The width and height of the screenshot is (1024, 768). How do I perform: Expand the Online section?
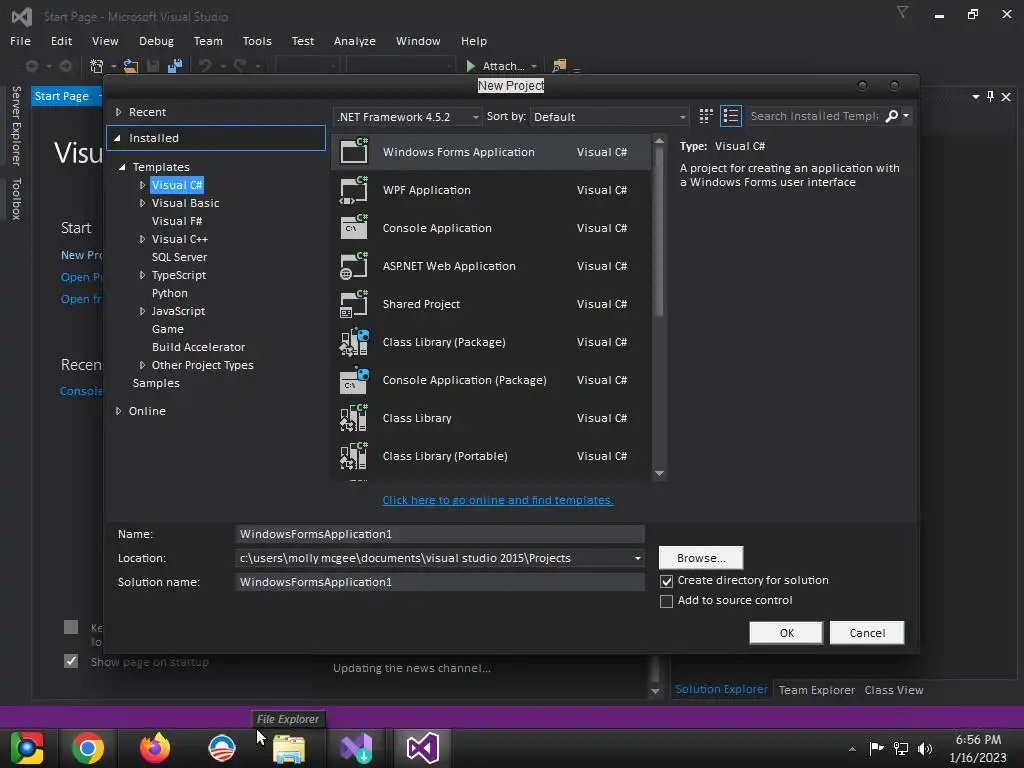pyautogui.click(x=118, y=411)
